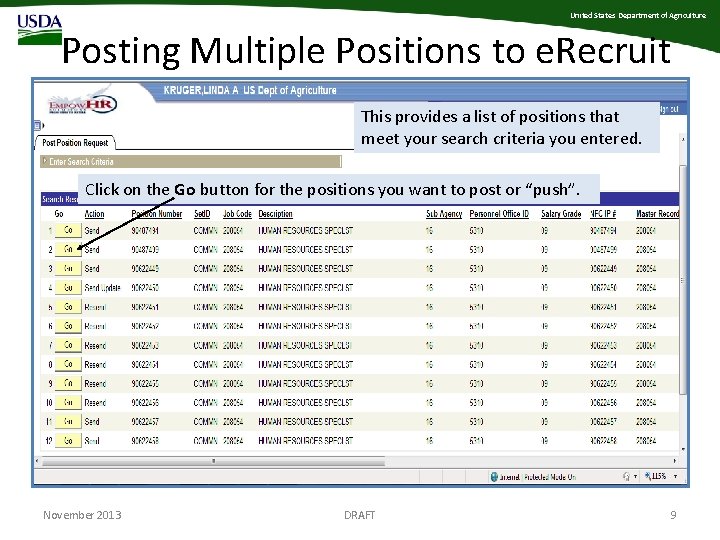Sort by the Position Number column header
This screenshot has height=540, width=720.
pos(157,214)
